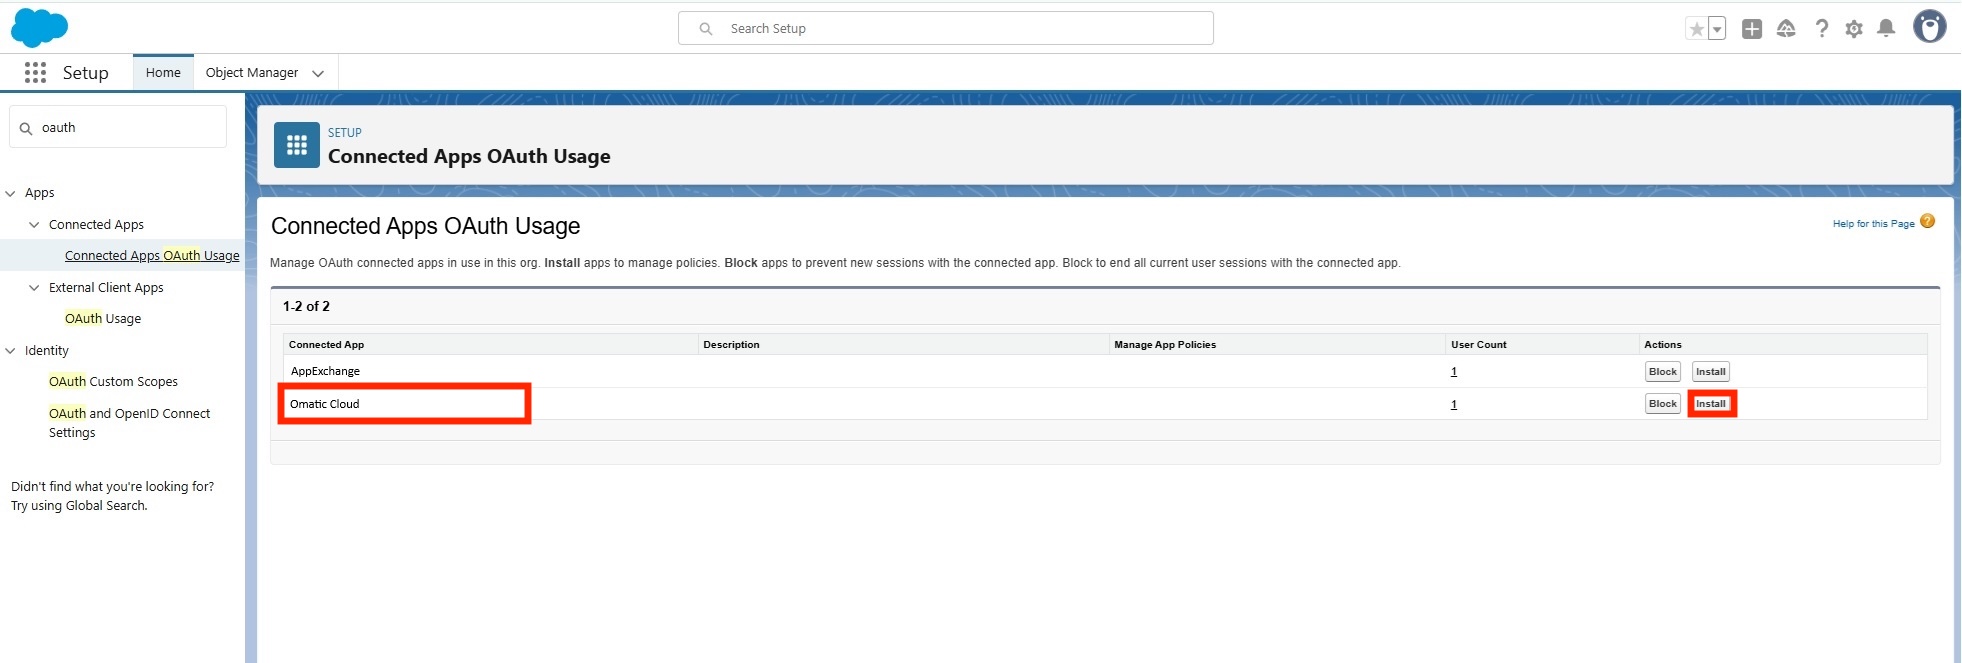The height and width of the screenshot is (663, 1962).
Task: Click the User Count column header
Action: (1478, 345)
